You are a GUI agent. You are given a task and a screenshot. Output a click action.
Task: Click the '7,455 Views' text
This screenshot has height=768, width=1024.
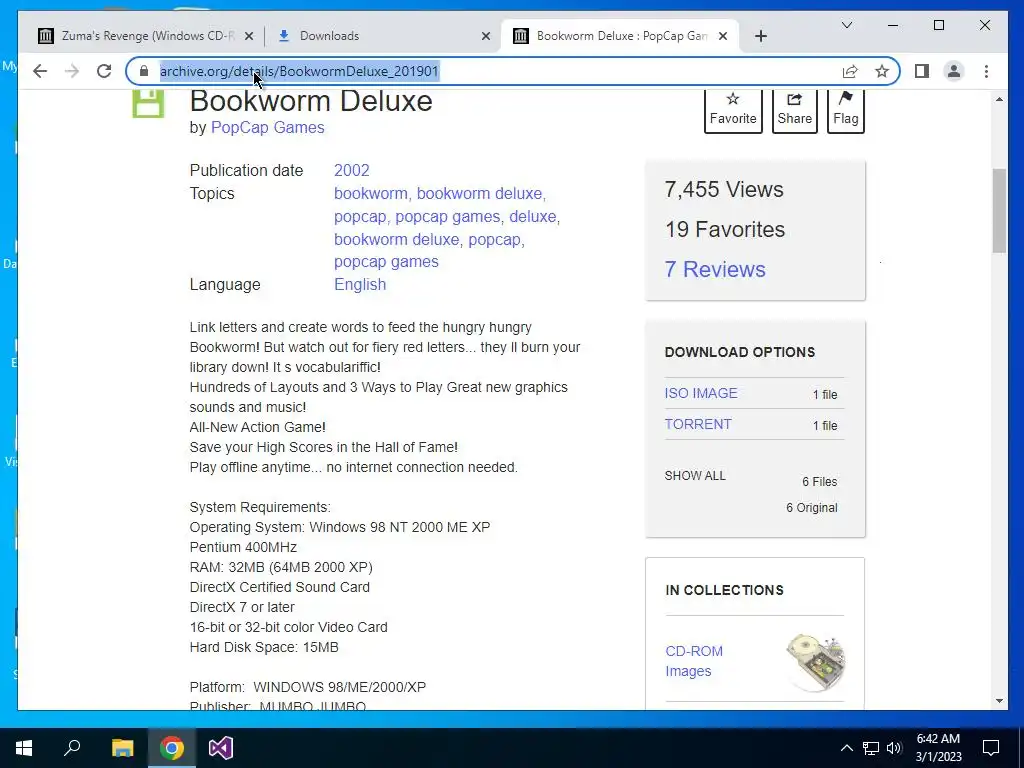pyautogui.click(x=724, y=189)
